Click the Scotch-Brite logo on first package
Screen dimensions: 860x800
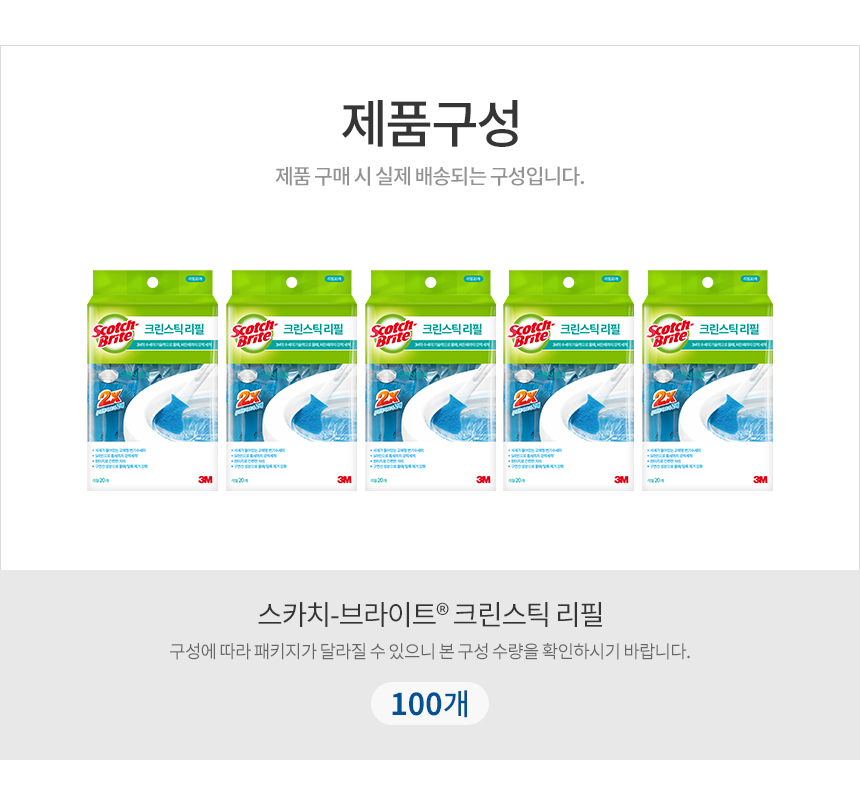click(115, 332)
